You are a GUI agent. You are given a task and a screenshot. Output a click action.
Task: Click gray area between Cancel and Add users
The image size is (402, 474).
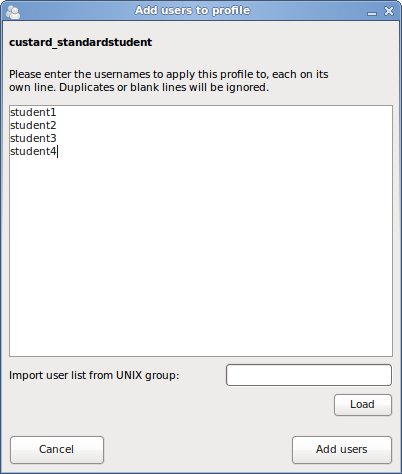click(x=198, y=450)
